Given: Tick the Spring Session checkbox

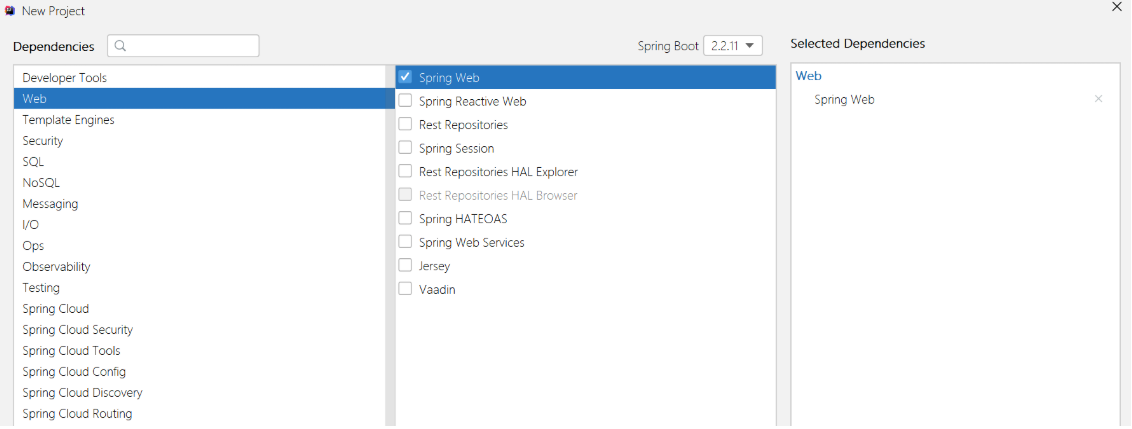Looking at the screenshot, I should [405, 148].
